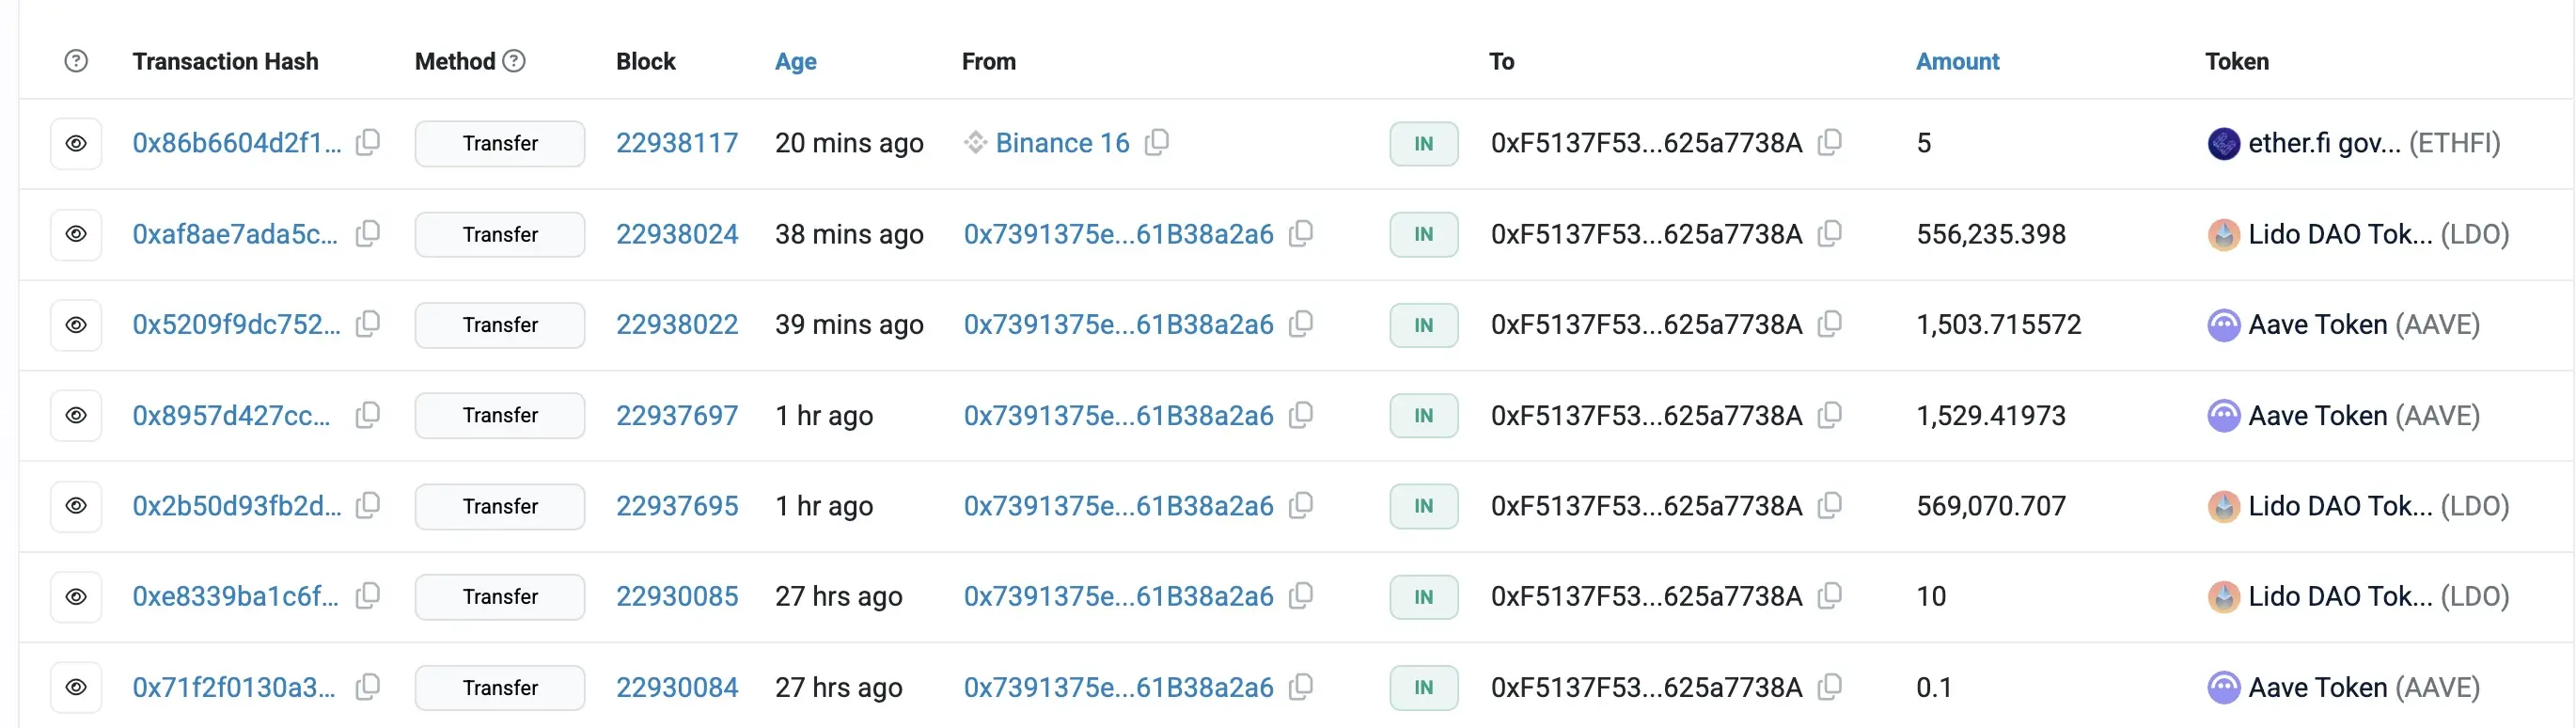Toggle the Amount column header display
This screenshot has width=2576, height=728.
[x=1957, y=61]
